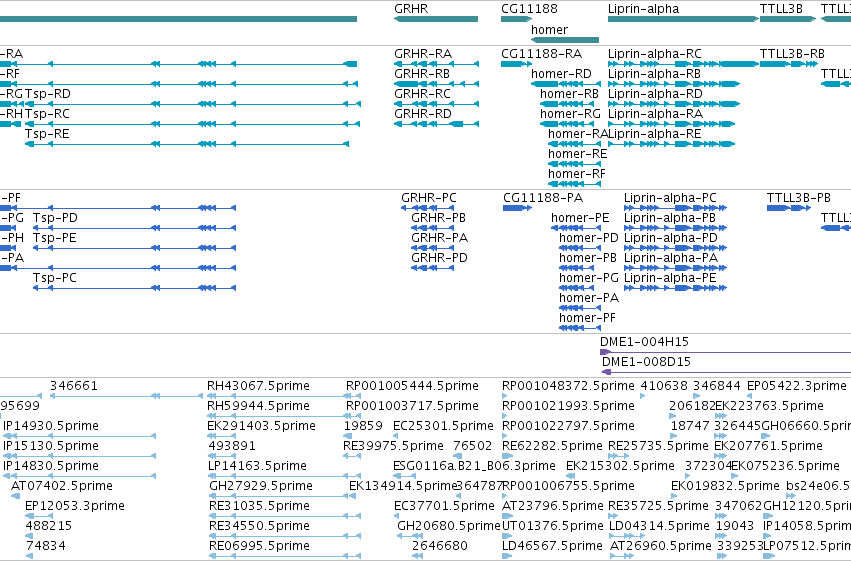Screen dimensions: 851x561
Task: Open the GRHR-PA protein label
Action: point(439,238)
